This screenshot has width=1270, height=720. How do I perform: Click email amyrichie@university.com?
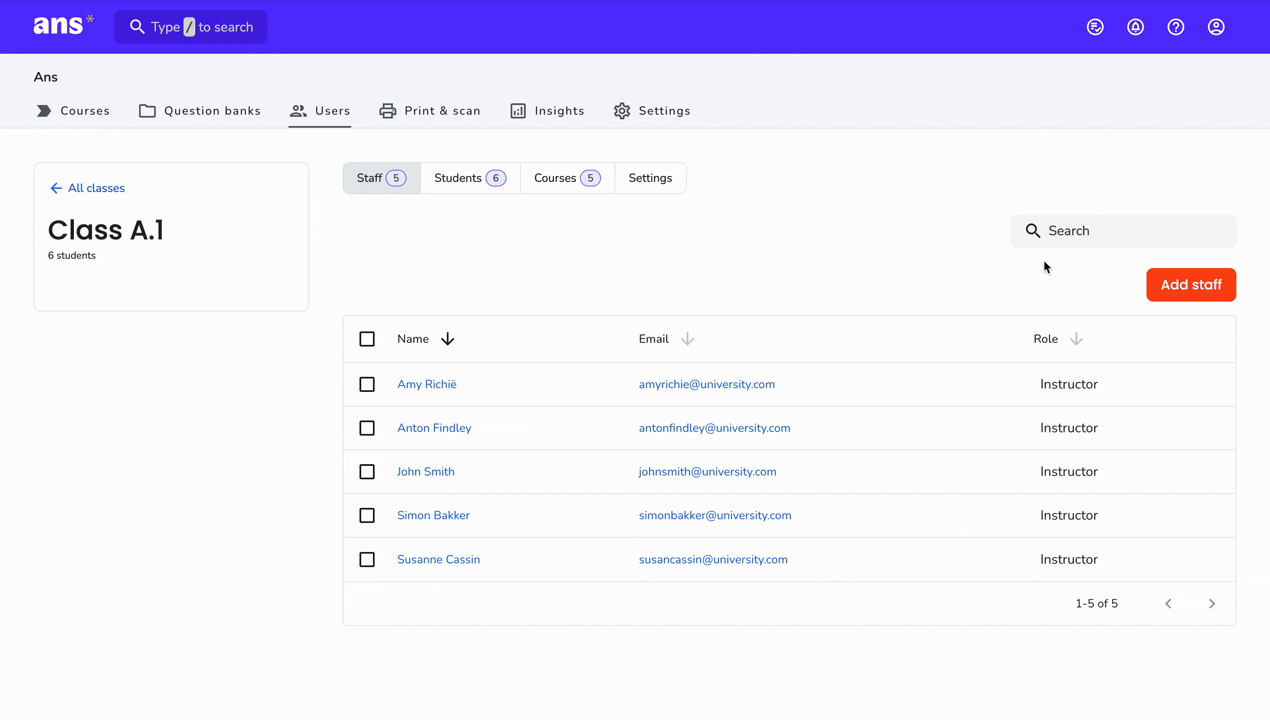(707, 384)
